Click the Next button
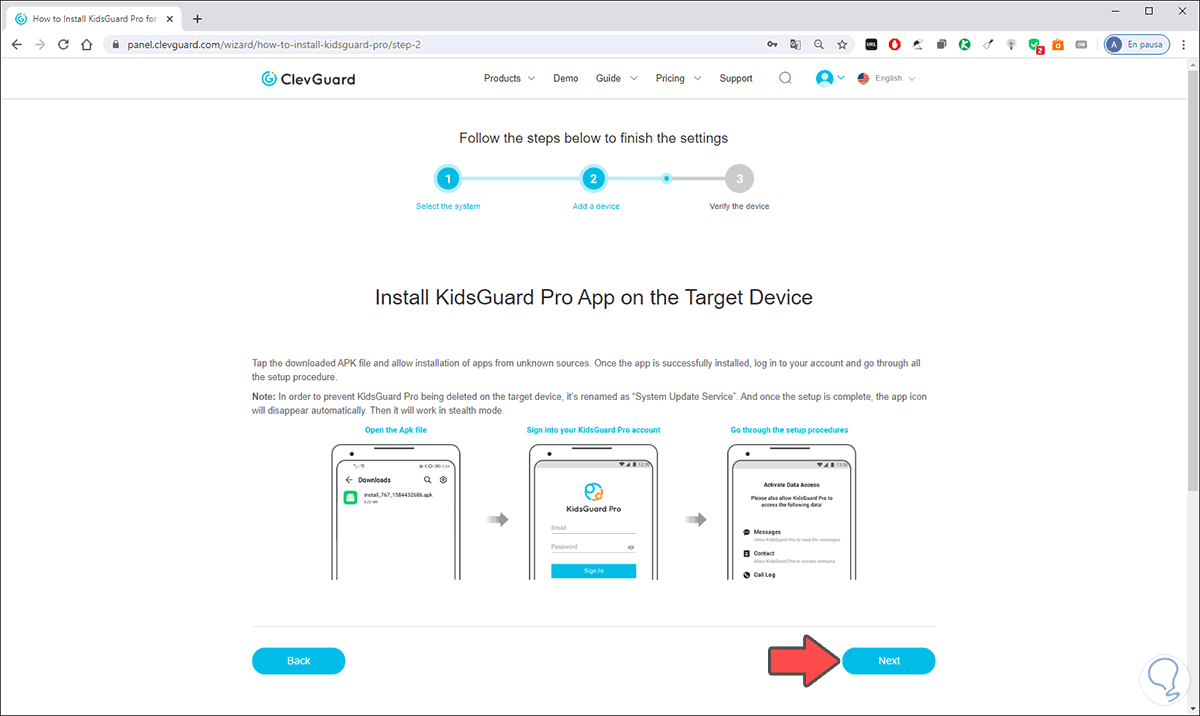Image resolution: width=1200 pixels, height=716 pixels. tap(889, 661)
